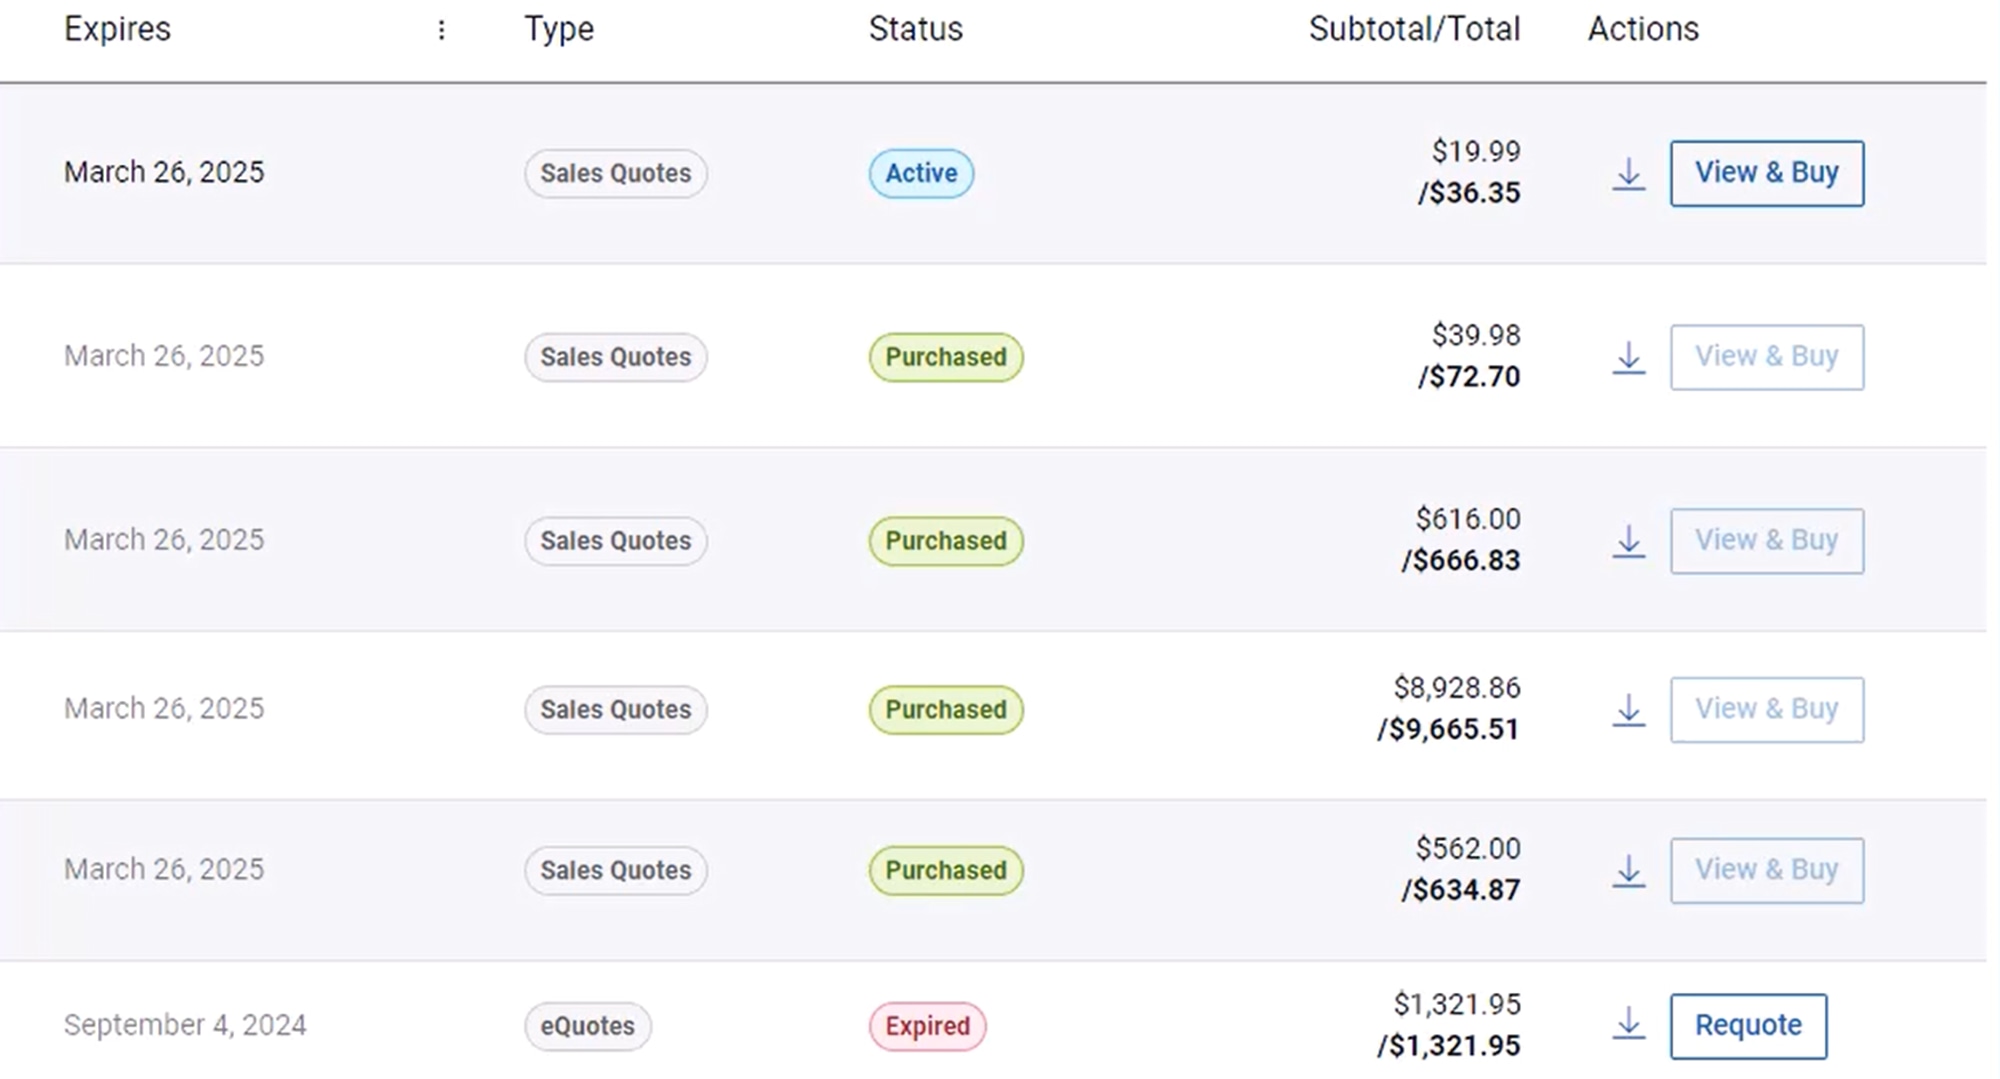Download the $36.35 Active quote

[x=1629, y=174]
